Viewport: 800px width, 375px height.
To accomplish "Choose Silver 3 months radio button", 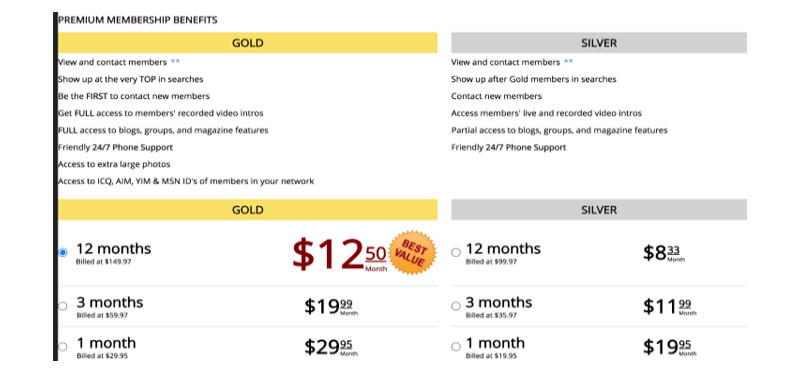I will pyautogui.click(x=456, y=306).
